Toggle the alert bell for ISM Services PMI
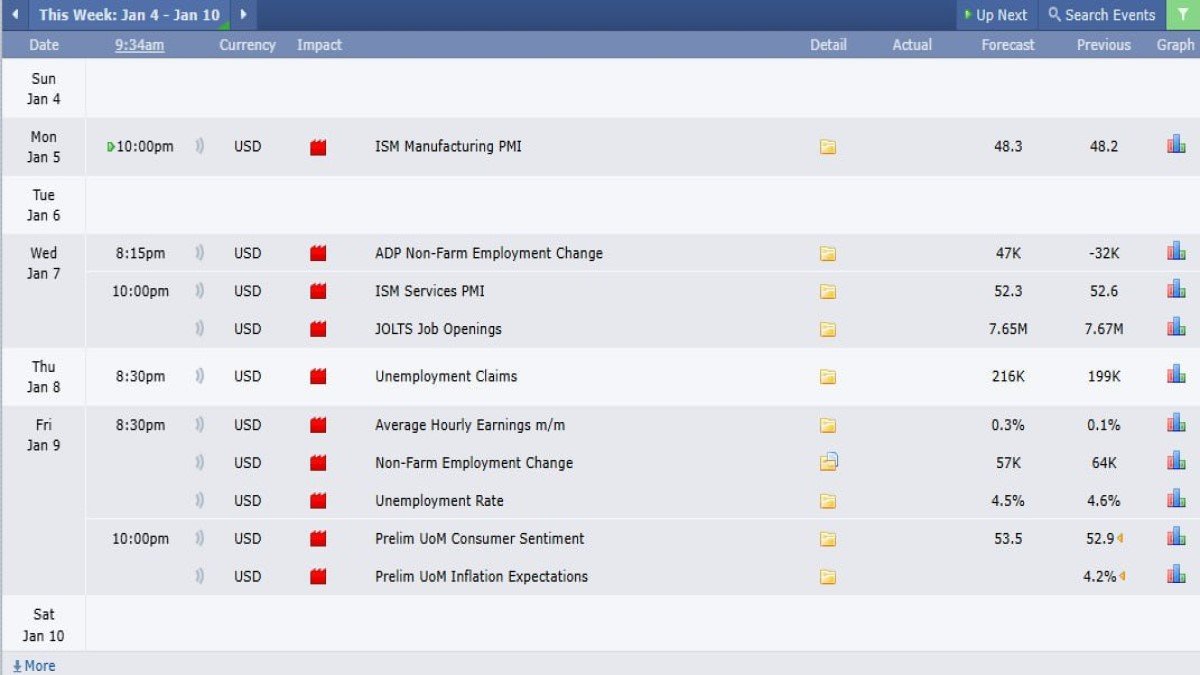 coord(199,291)
